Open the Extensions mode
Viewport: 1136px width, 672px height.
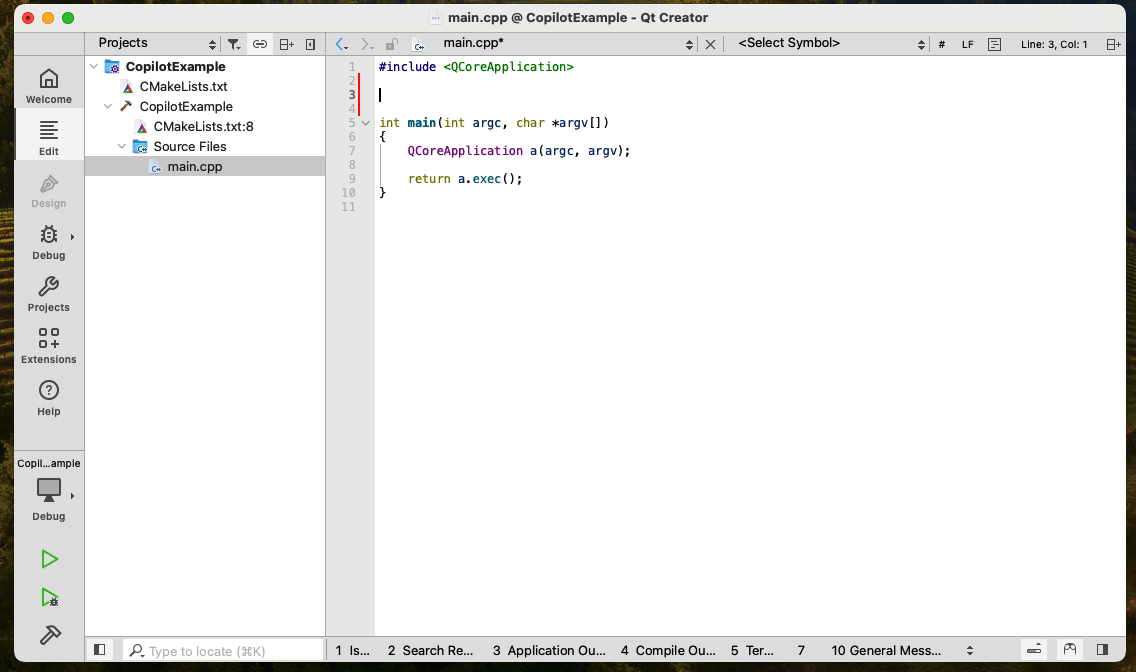click(49, 346)
